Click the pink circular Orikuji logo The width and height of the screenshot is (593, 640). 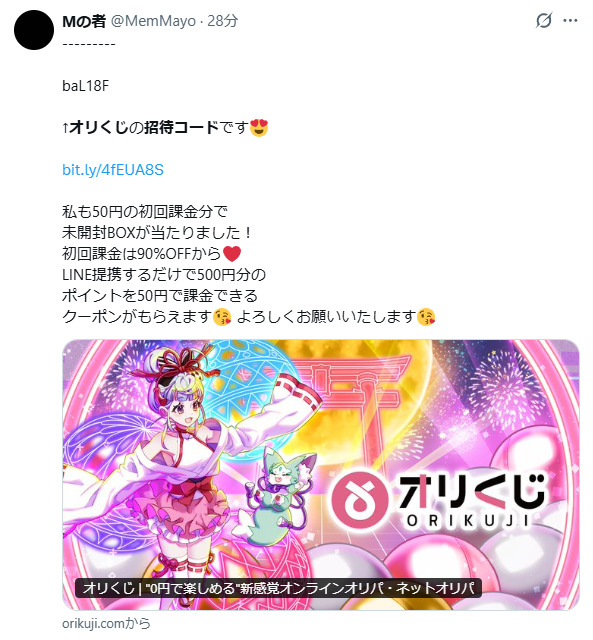tap(360, 499)
